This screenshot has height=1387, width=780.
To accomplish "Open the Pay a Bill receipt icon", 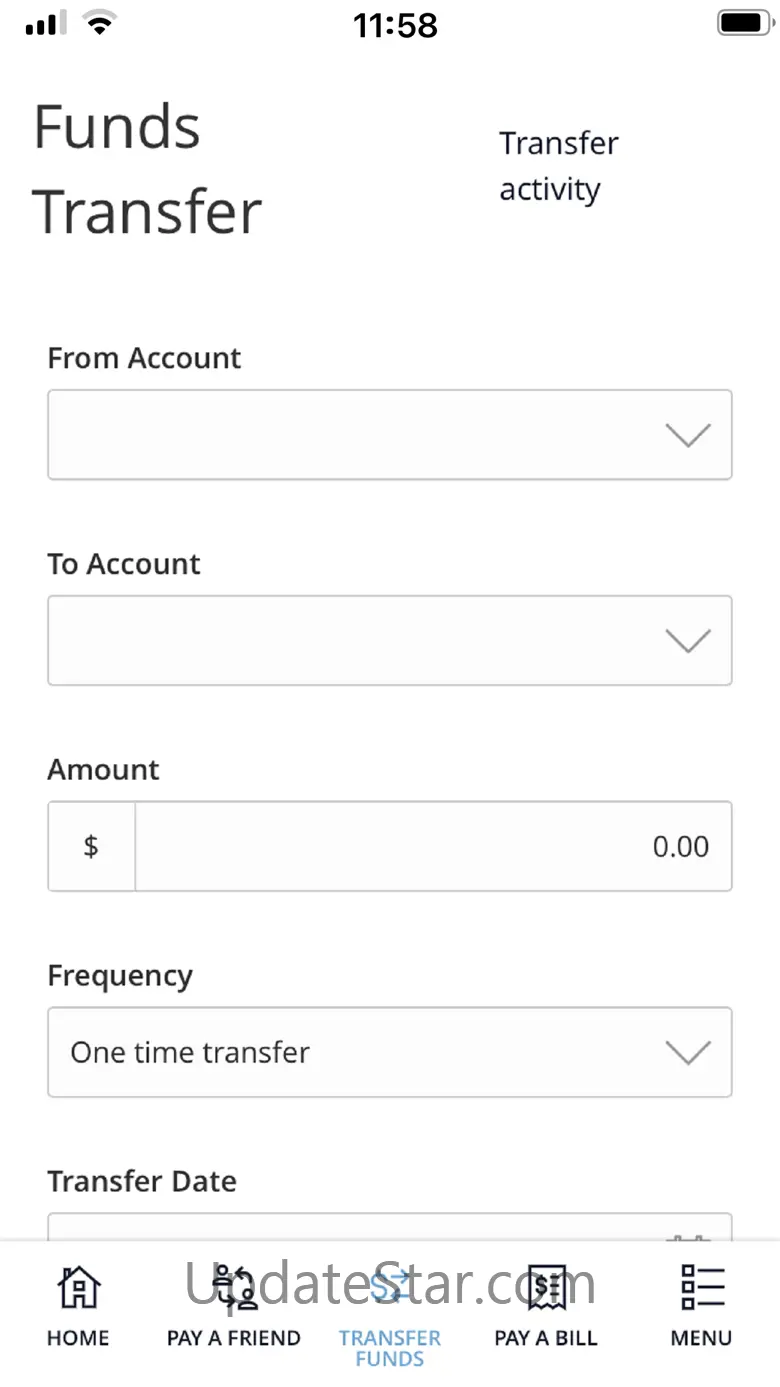I will coord(546,1288).
